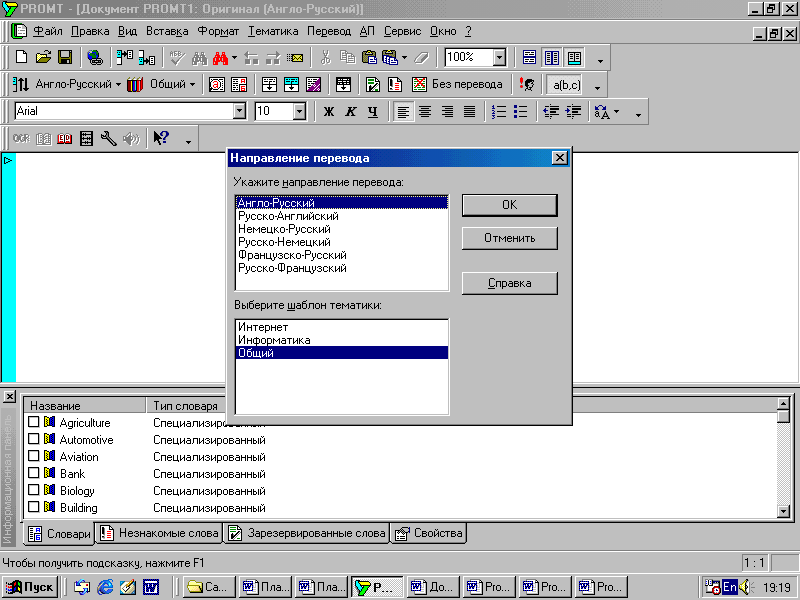
Task: Click the Copy icon in toolbar
Action: pyautogui.click(x=347, y=57)
